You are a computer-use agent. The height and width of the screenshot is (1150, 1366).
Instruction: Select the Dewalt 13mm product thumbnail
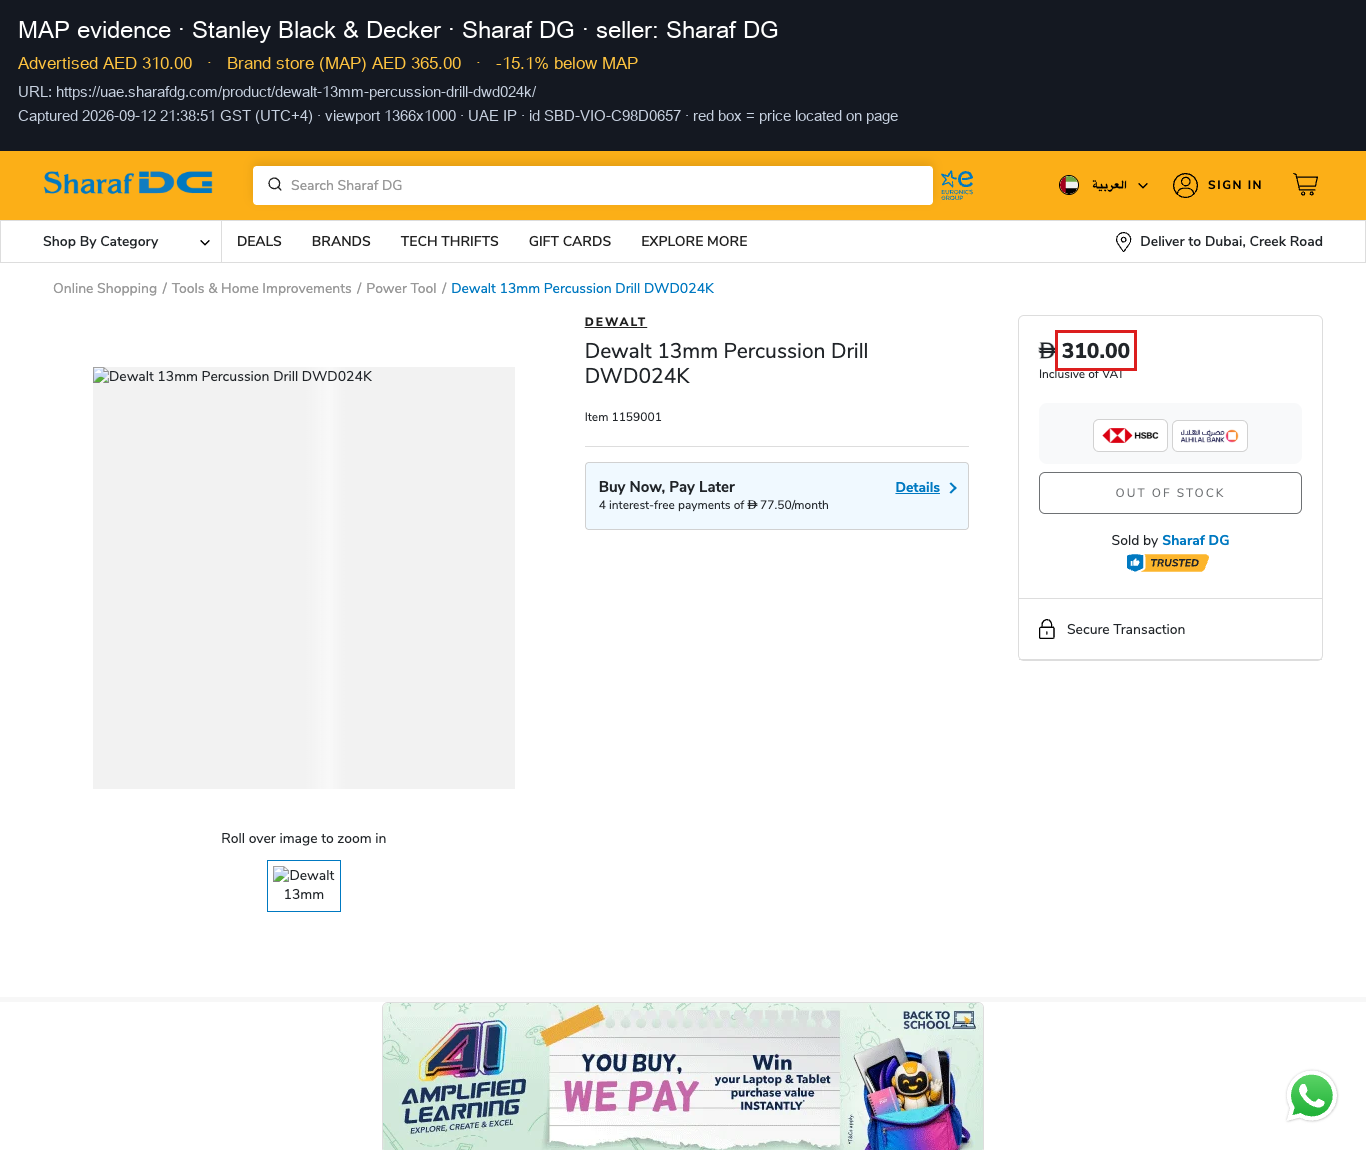[304, 886]
